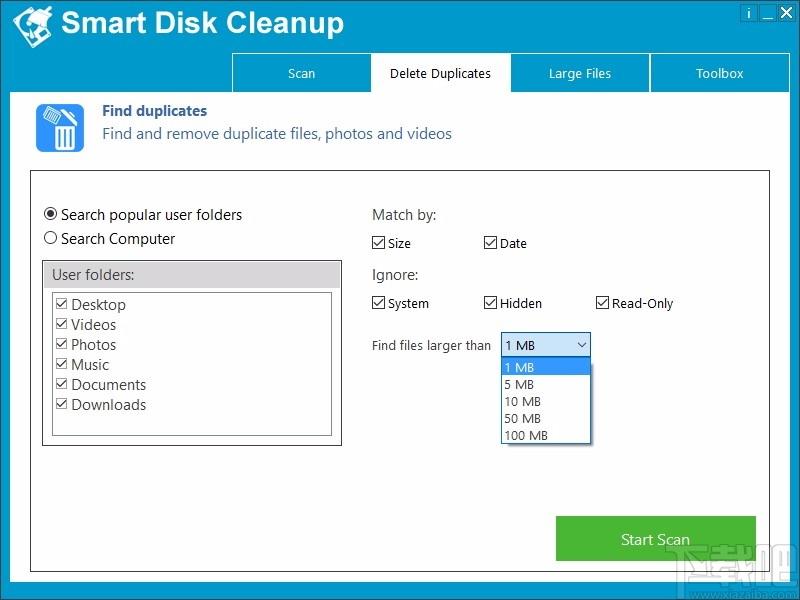The height and width of the screenshot is (600, 800).
Task: Pick 5 MB in the size list
Action: [x=546, y=384]
